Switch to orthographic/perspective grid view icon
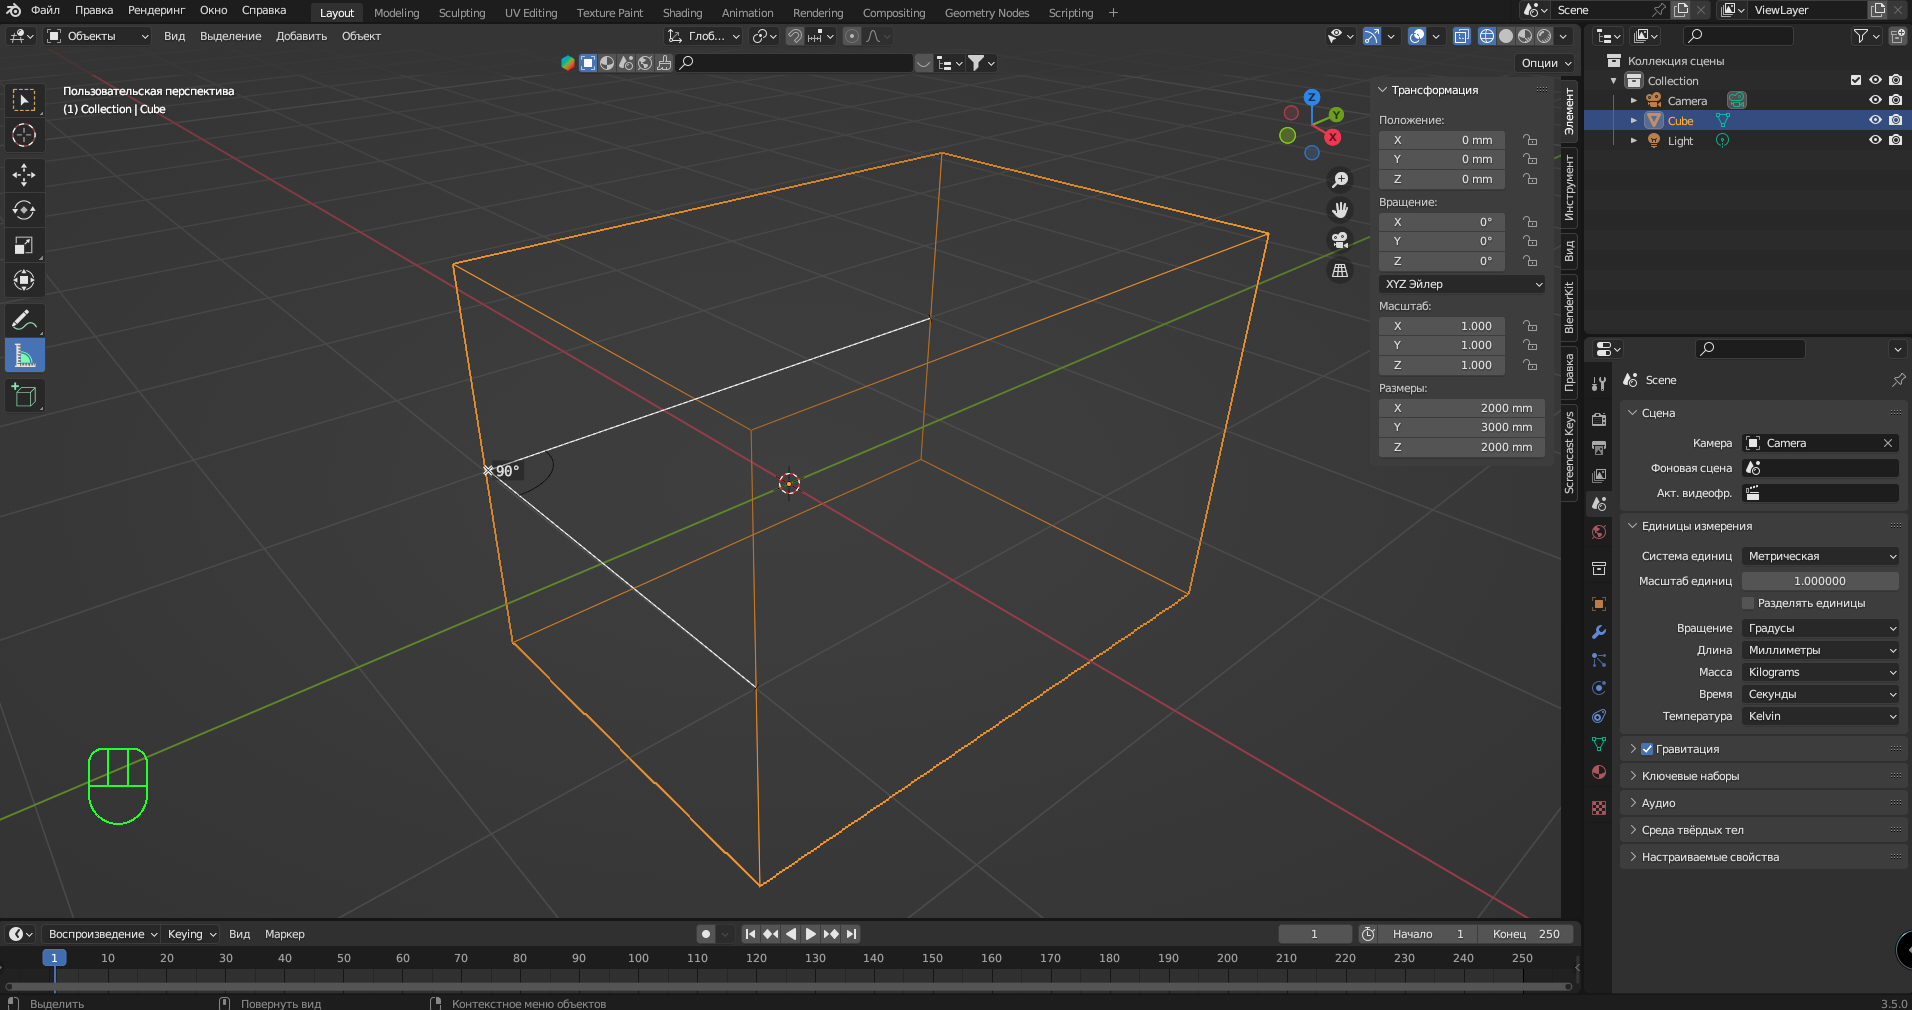The height and width of the screenshot is (1010, 1912). [x=1340, y=271]
